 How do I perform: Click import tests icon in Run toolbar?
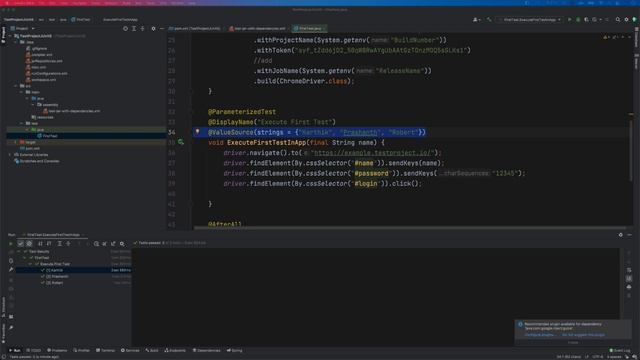[x=105, y=244]
